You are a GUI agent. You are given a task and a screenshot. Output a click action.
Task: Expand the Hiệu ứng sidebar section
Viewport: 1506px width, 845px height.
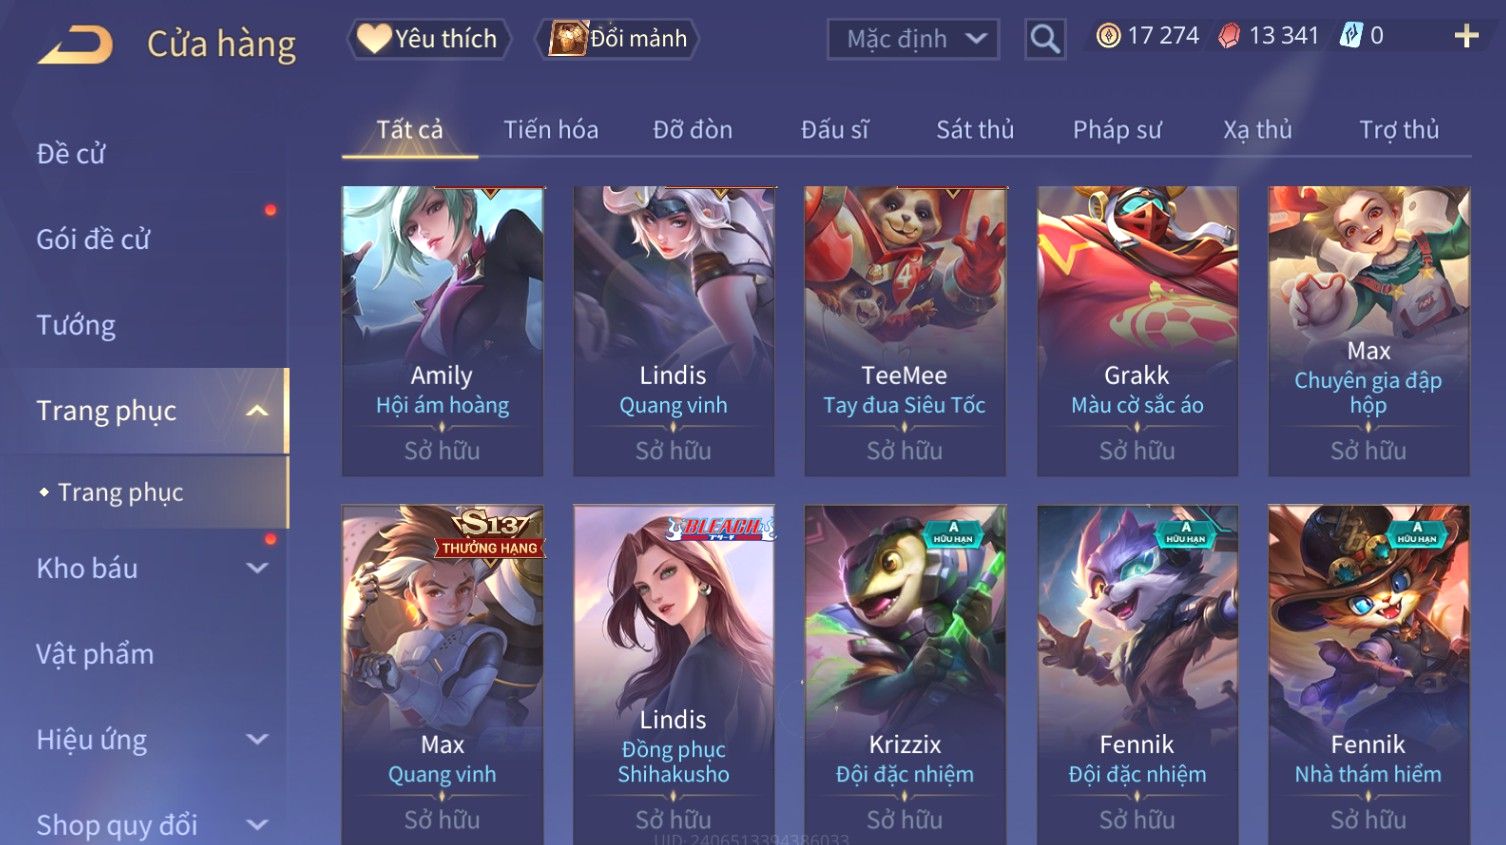(x=257, y=740)
